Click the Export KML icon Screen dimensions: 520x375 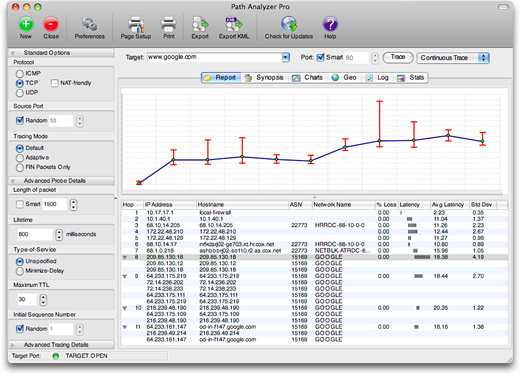point(234,24)
